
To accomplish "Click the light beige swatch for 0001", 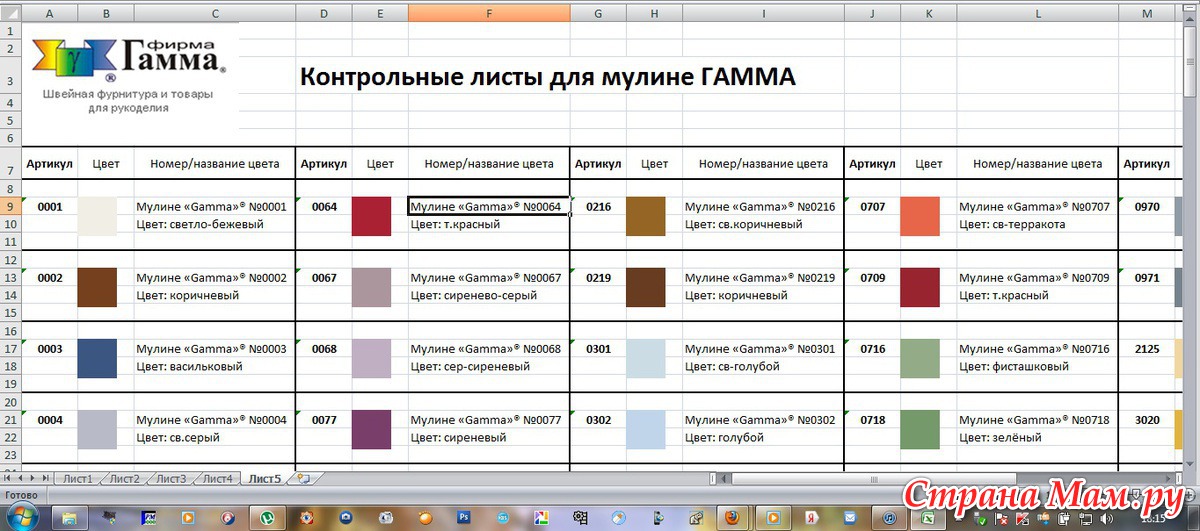I will click(97, 216).
